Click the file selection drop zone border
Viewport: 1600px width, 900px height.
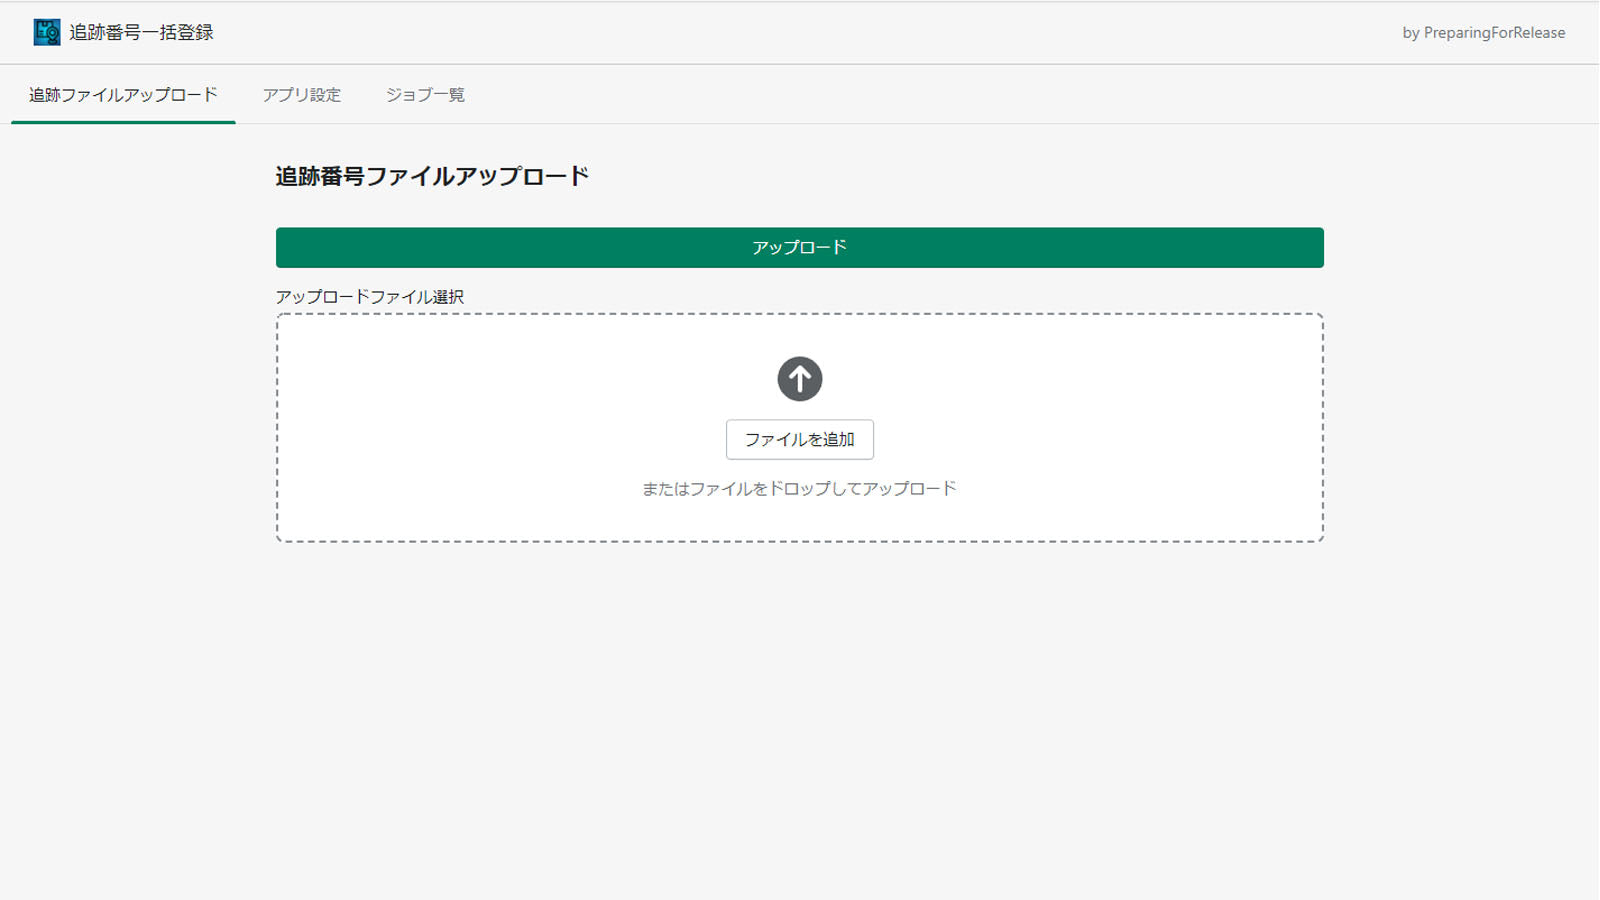pyautogui.click(x=799, y=313)
